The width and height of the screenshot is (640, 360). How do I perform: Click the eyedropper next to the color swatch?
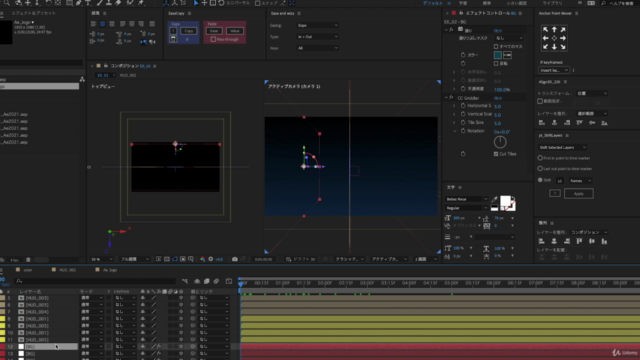click(507, 55)
